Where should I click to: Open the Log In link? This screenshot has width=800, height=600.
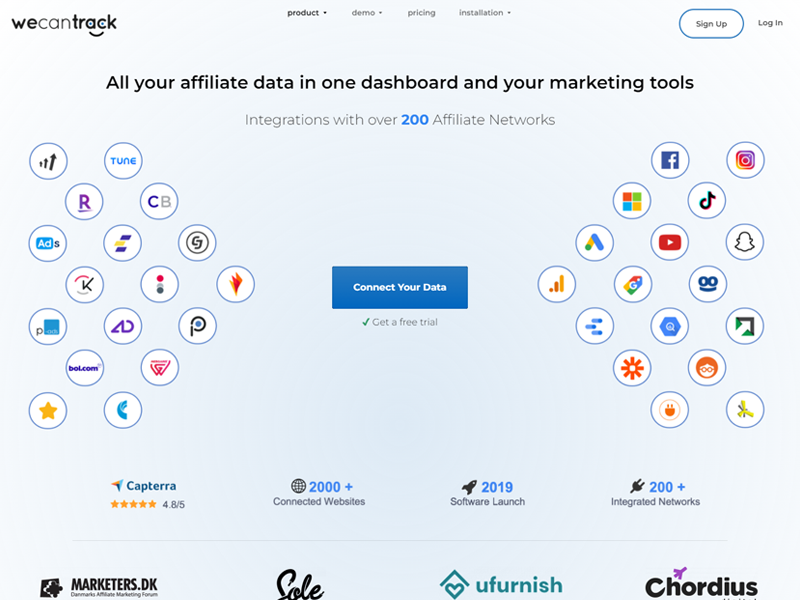[x=770, y=23]
